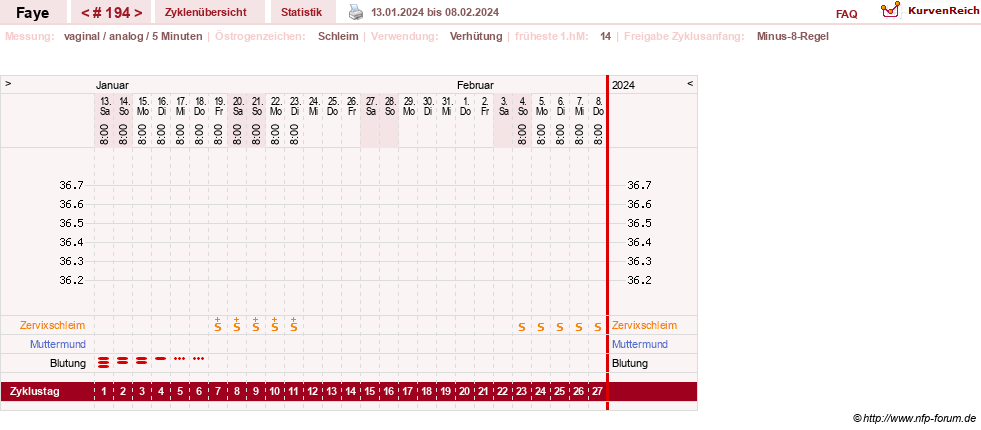Click the S mucus symbol on cycle day 23
Image resolution: width=981 pixels, height=430 pixels.
point(522,327)
